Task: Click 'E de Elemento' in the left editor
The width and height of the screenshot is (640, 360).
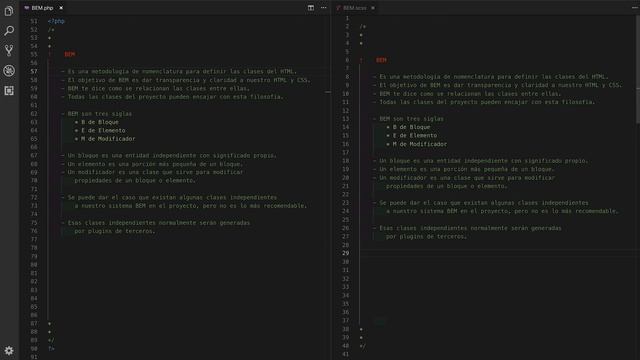Action: 103,131
